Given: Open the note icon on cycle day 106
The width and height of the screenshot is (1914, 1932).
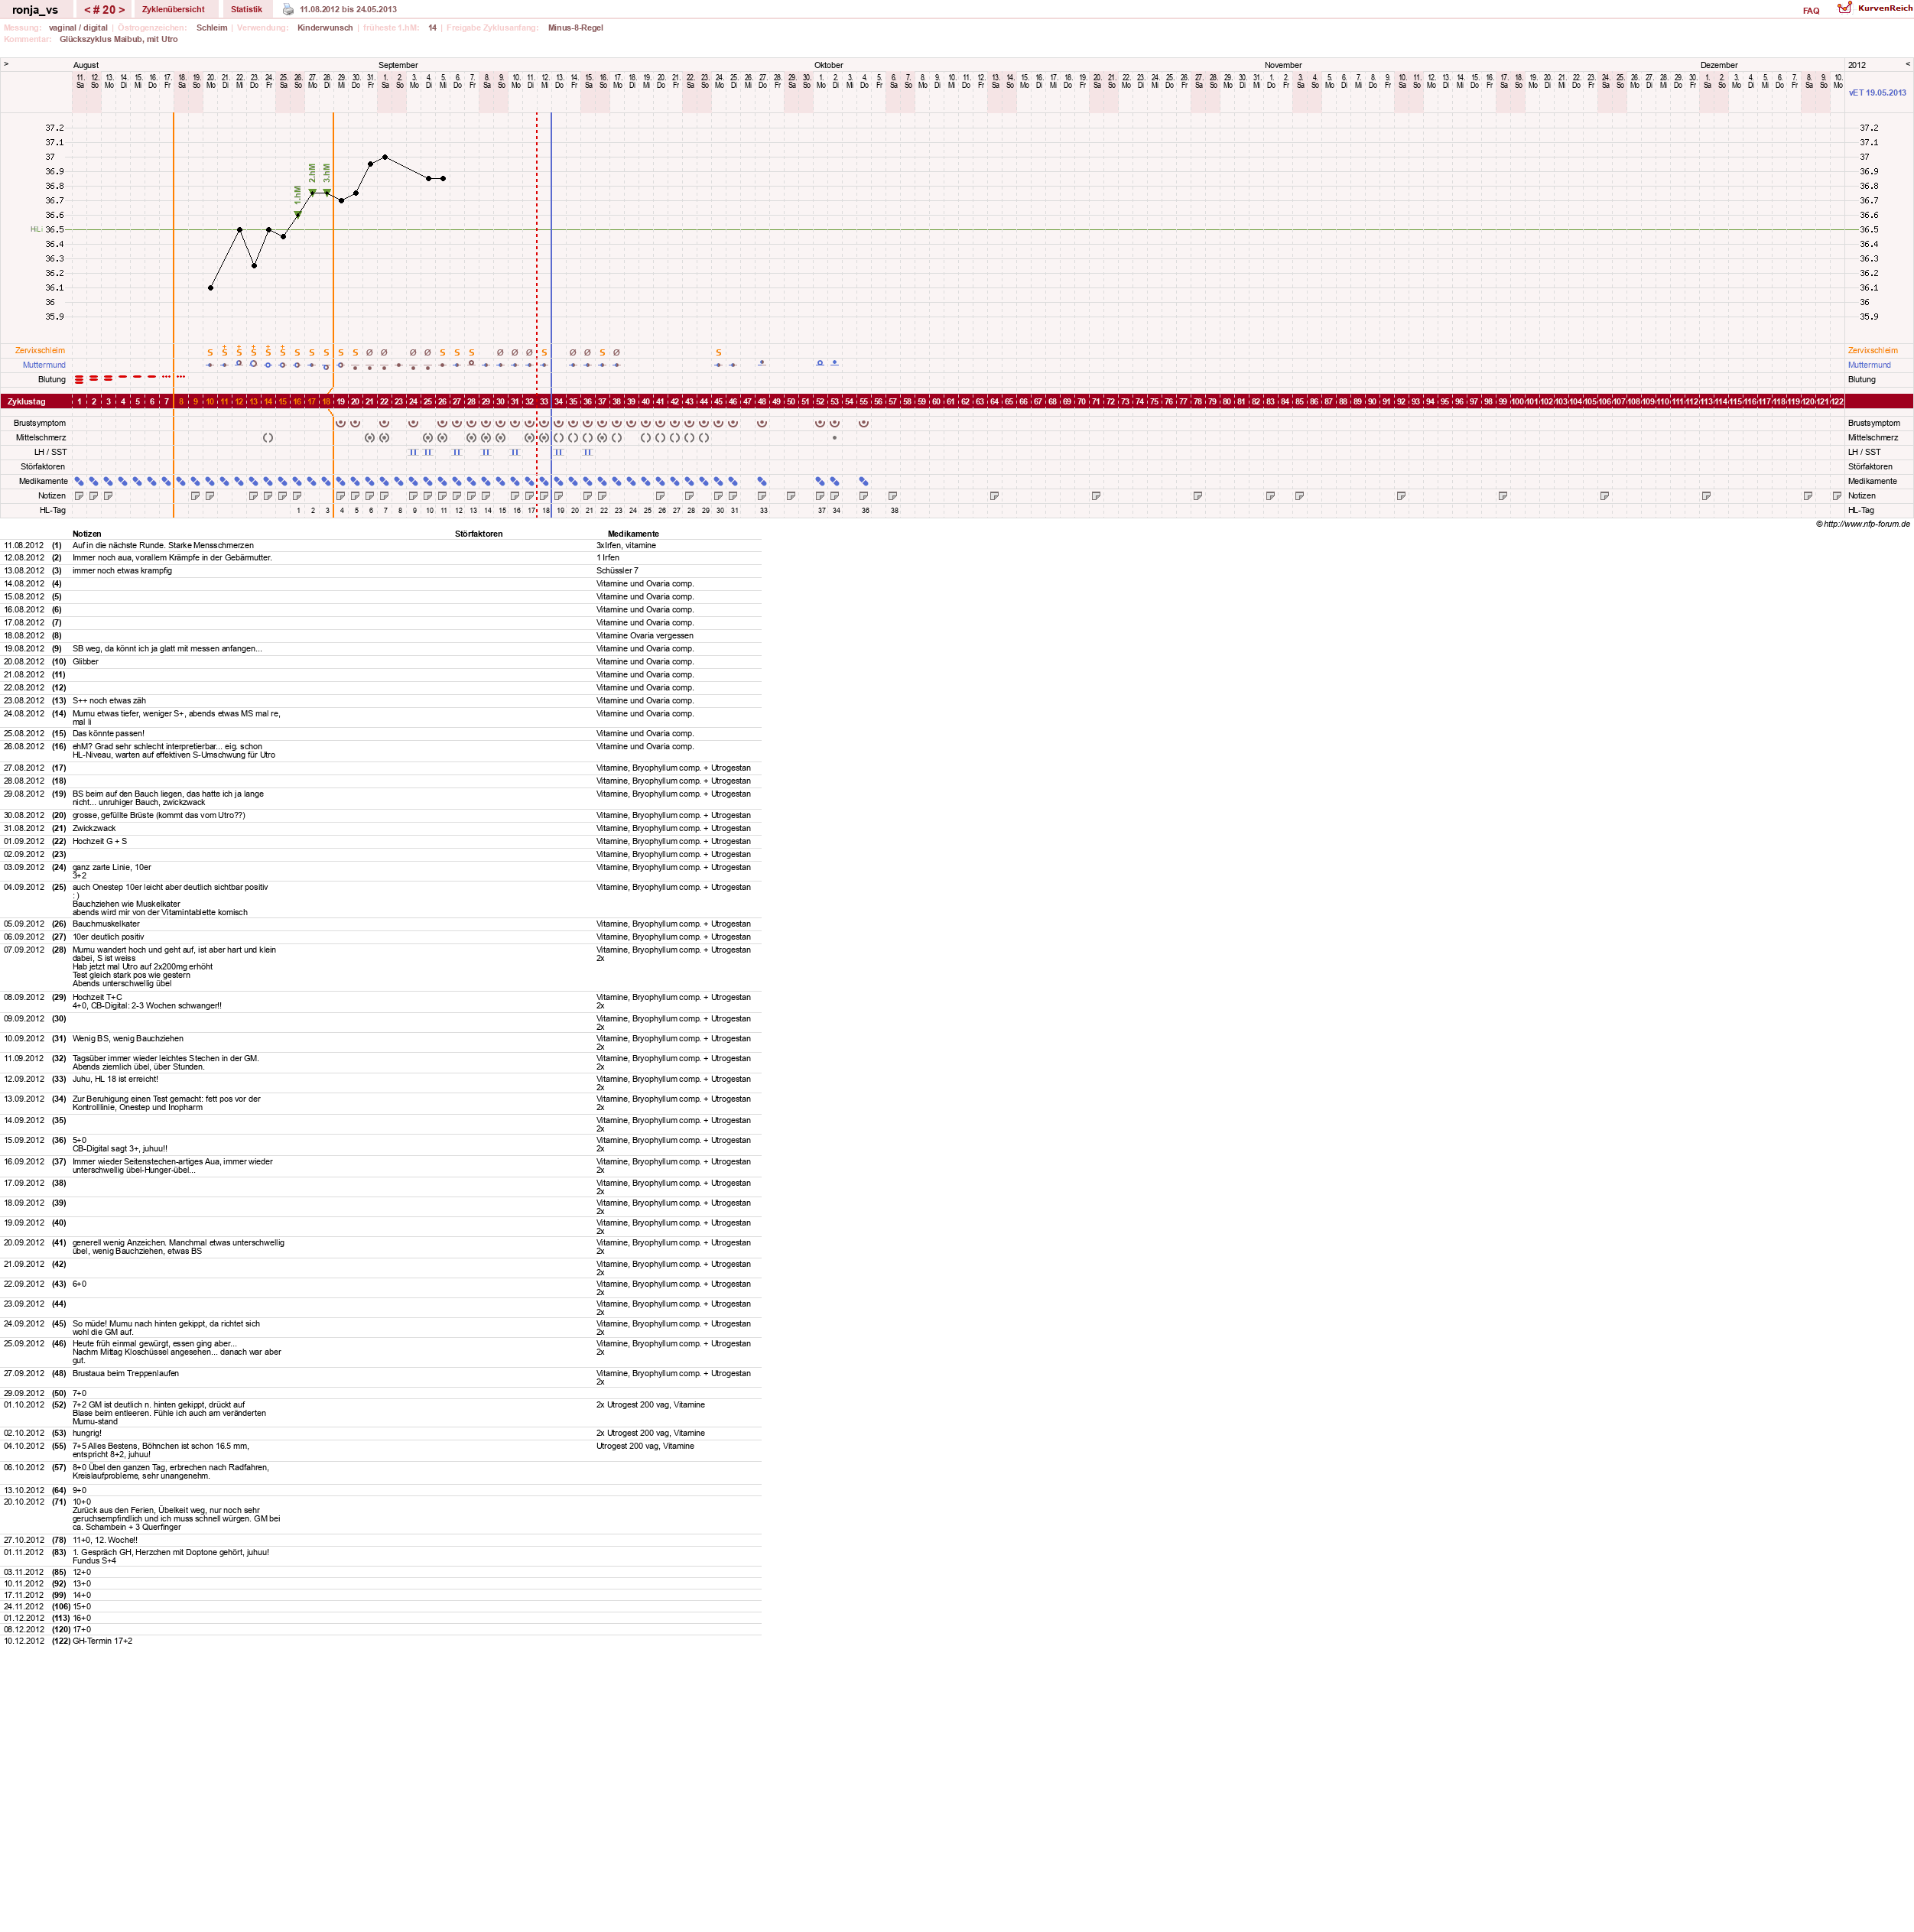Looking at the screenshot, I should coord(1605,496).
